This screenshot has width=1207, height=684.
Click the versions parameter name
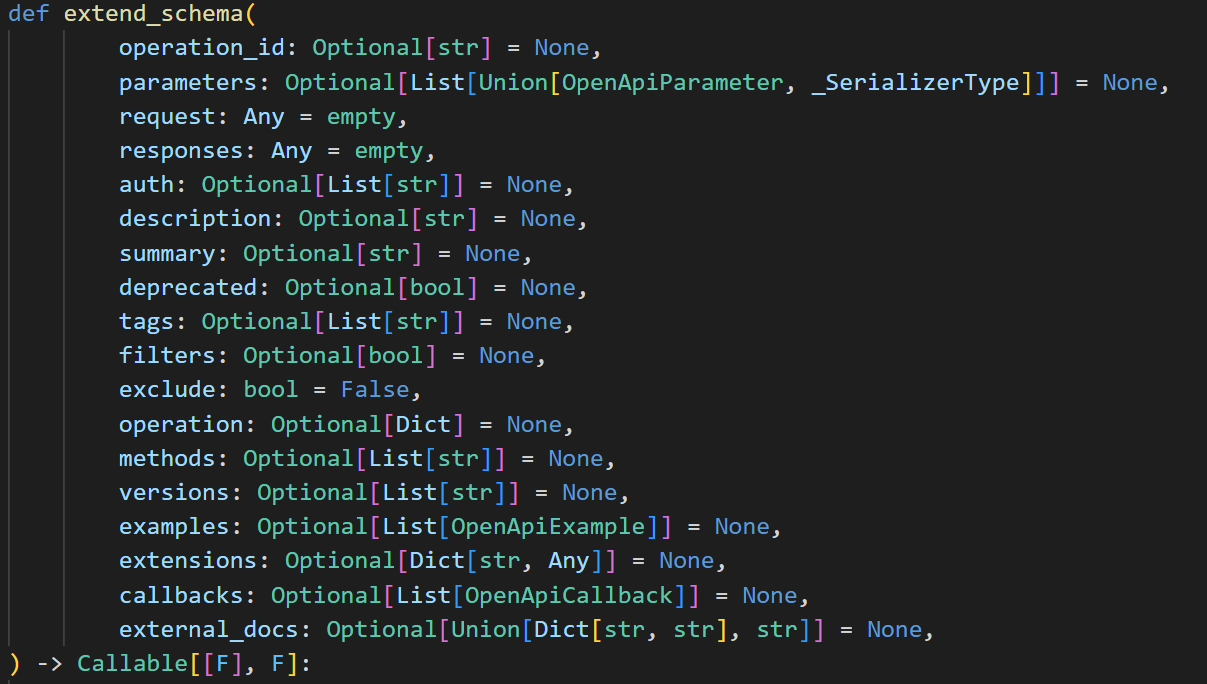click(x=174, y=493)
